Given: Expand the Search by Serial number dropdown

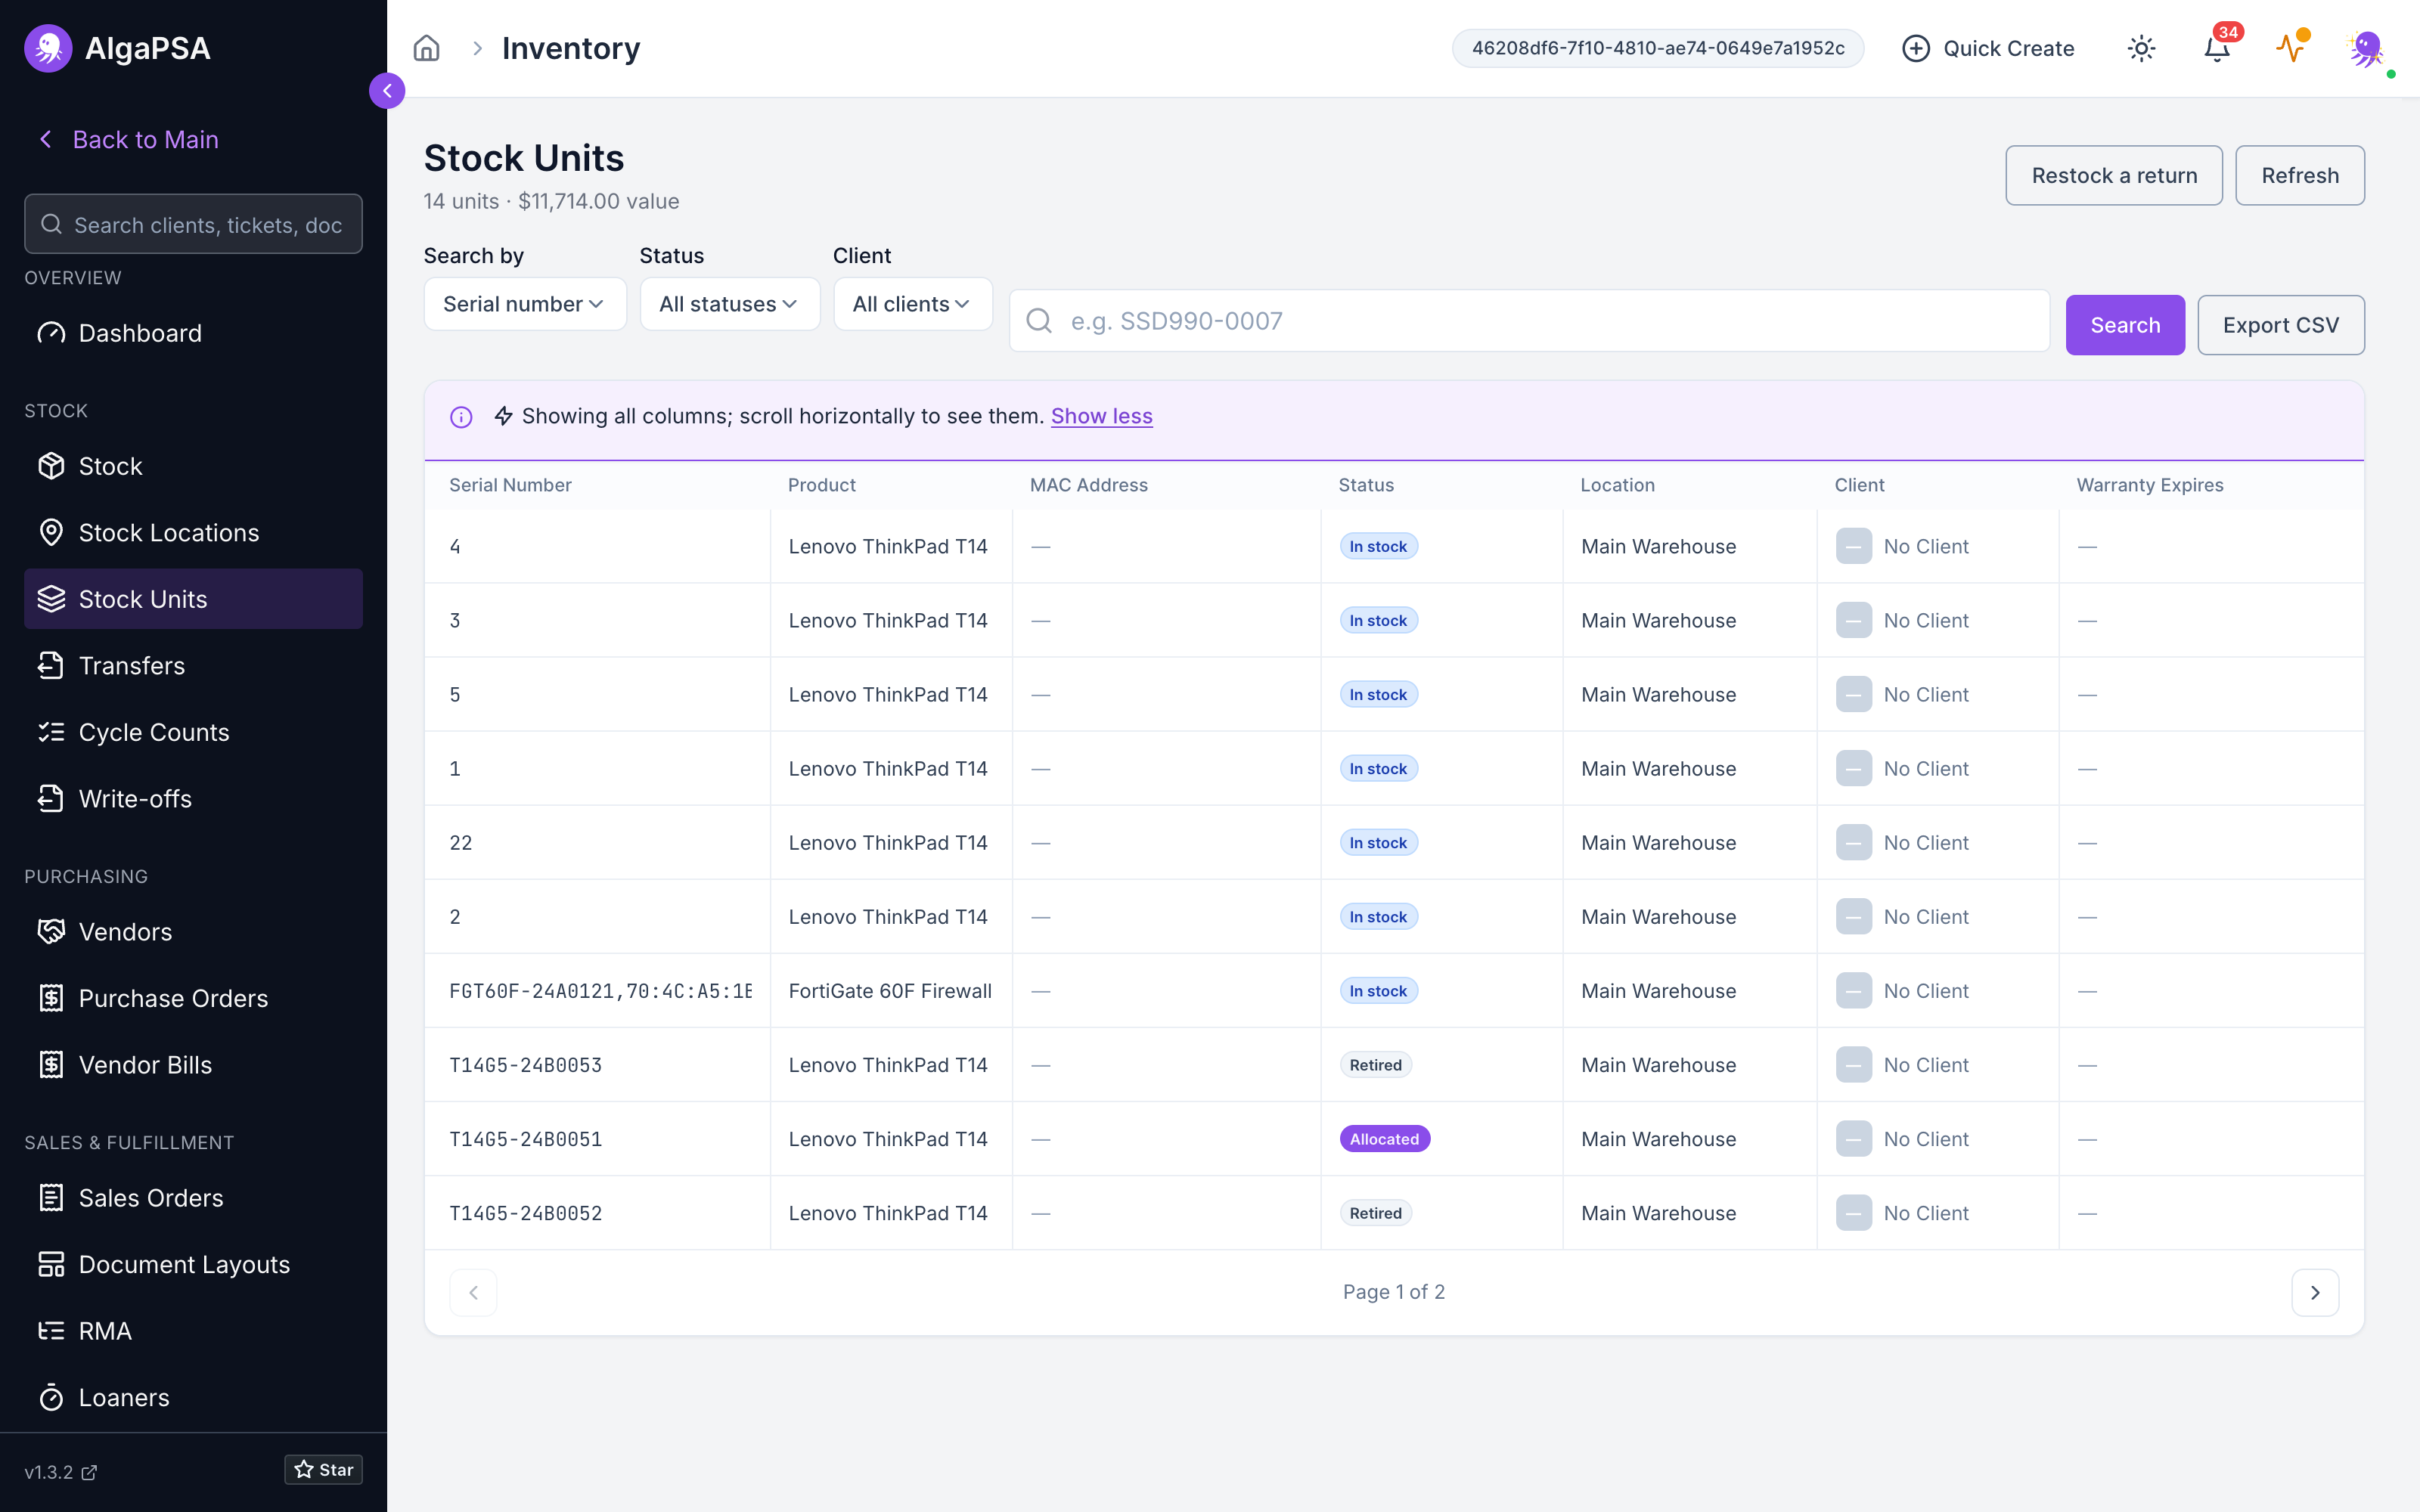Looking at the screenshot, I should 525,304.
